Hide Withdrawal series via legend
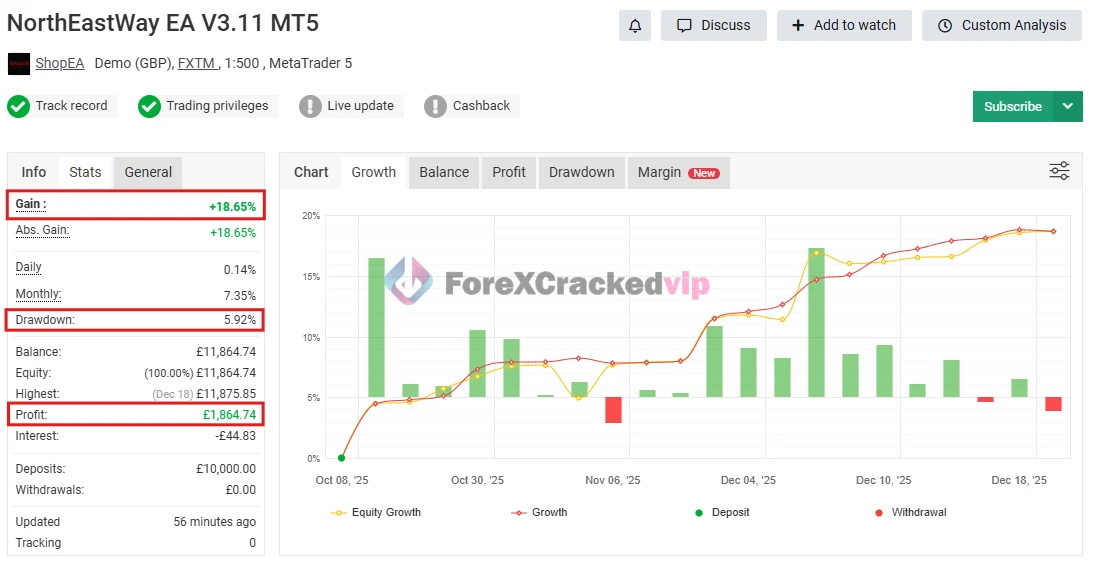Screen dimensions: 1094x564 (x=910, y=512)
